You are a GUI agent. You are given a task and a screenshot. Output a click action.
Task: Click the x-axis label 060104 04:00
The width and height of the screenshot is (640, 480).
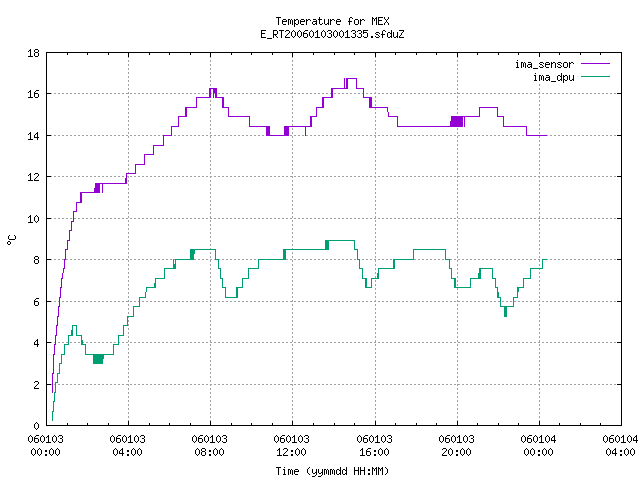(x=620, y=446)
